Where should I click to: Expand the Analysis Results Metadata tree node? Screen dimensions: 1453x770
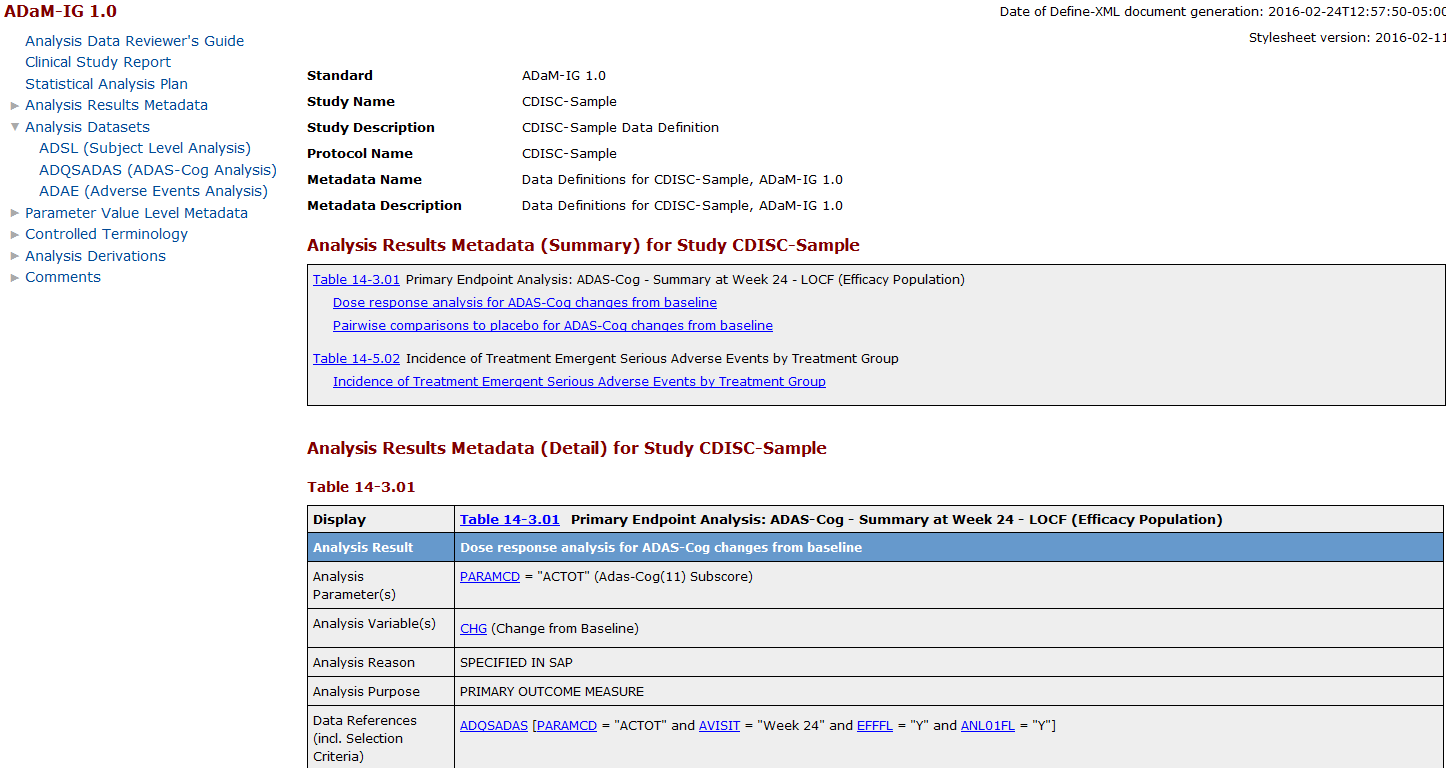pyautogui.click(x=15, y=106)
